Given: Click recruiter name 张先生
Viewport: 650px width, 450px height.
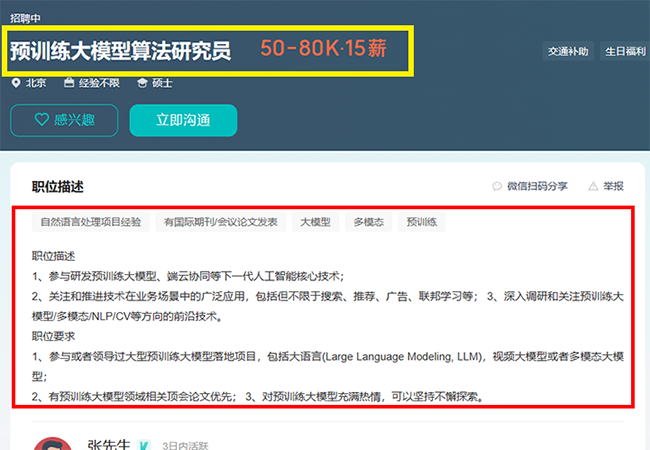Looking at the screenshot, I should [x=109, y=444].
